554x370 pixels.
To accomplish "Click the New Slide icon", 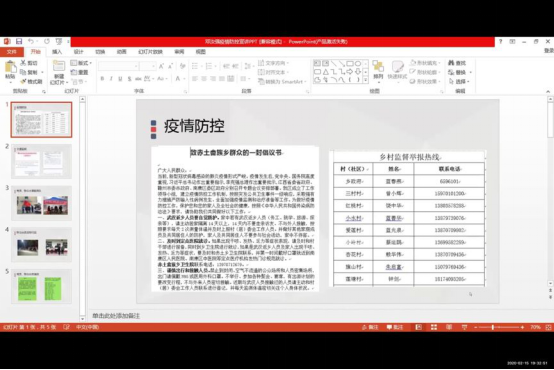I will tap(59, 73).
